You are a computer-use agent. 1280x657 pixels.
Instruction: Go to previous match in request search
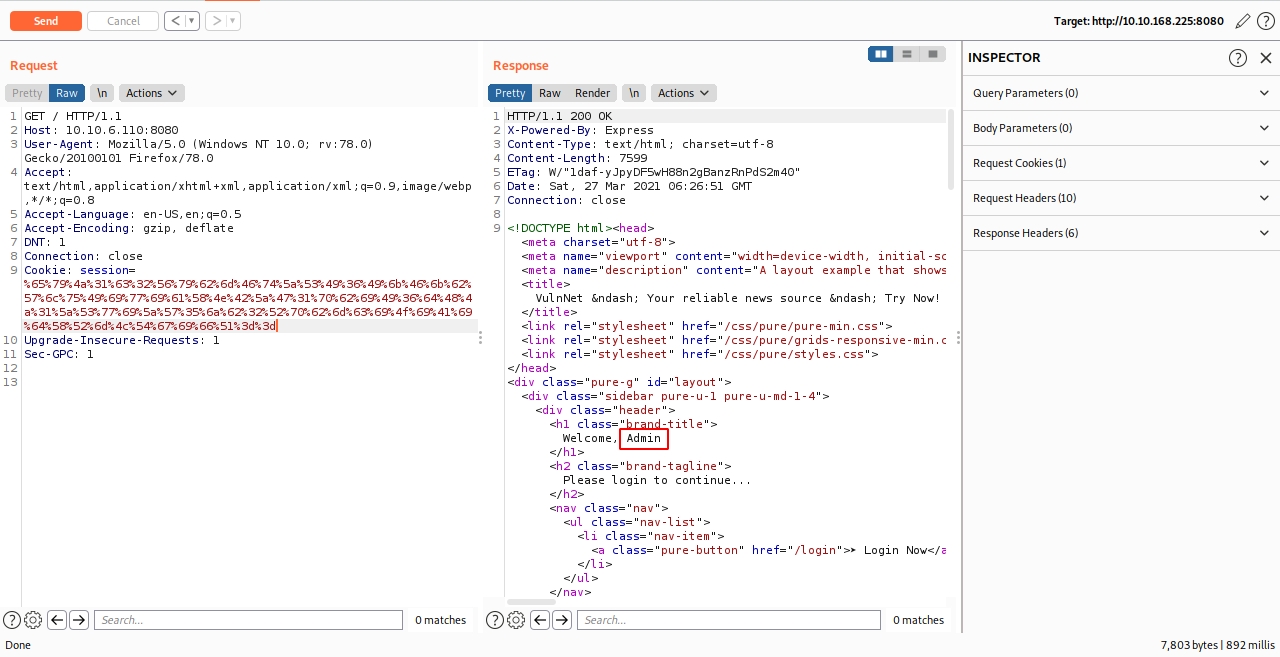(x=57, y=620)
